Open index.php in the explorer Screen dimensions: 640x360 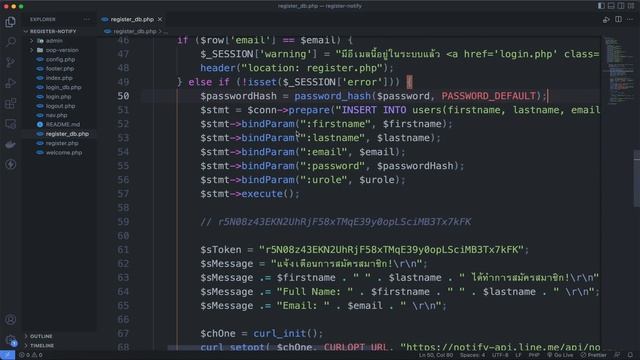59,78
